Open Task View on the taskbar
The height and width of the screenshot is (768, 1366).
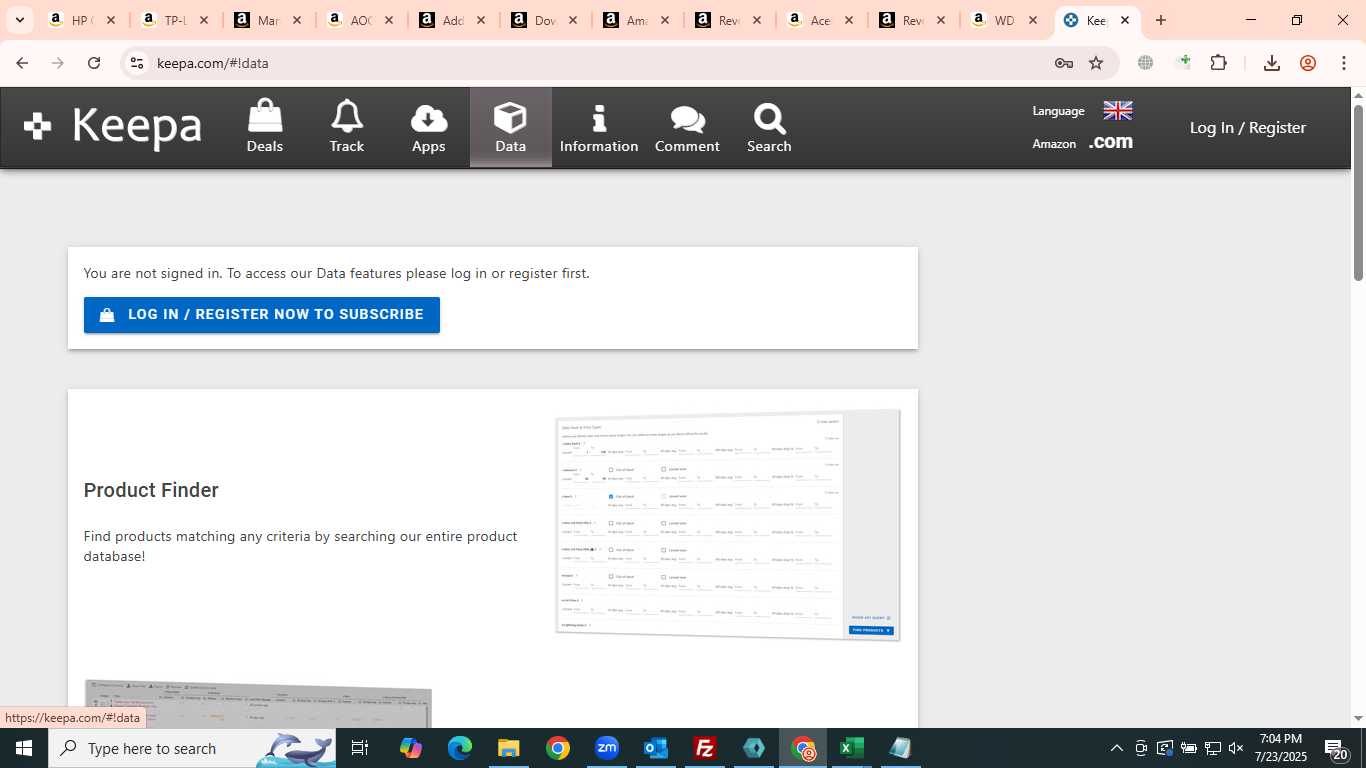(x=360, y=748)
